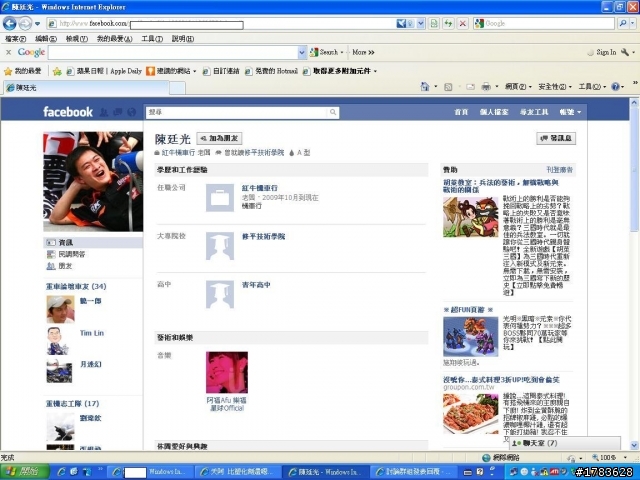The image size is (640, 480).
Task: Open the 我的最愛(A) menu
Action: tap(114, 39)
